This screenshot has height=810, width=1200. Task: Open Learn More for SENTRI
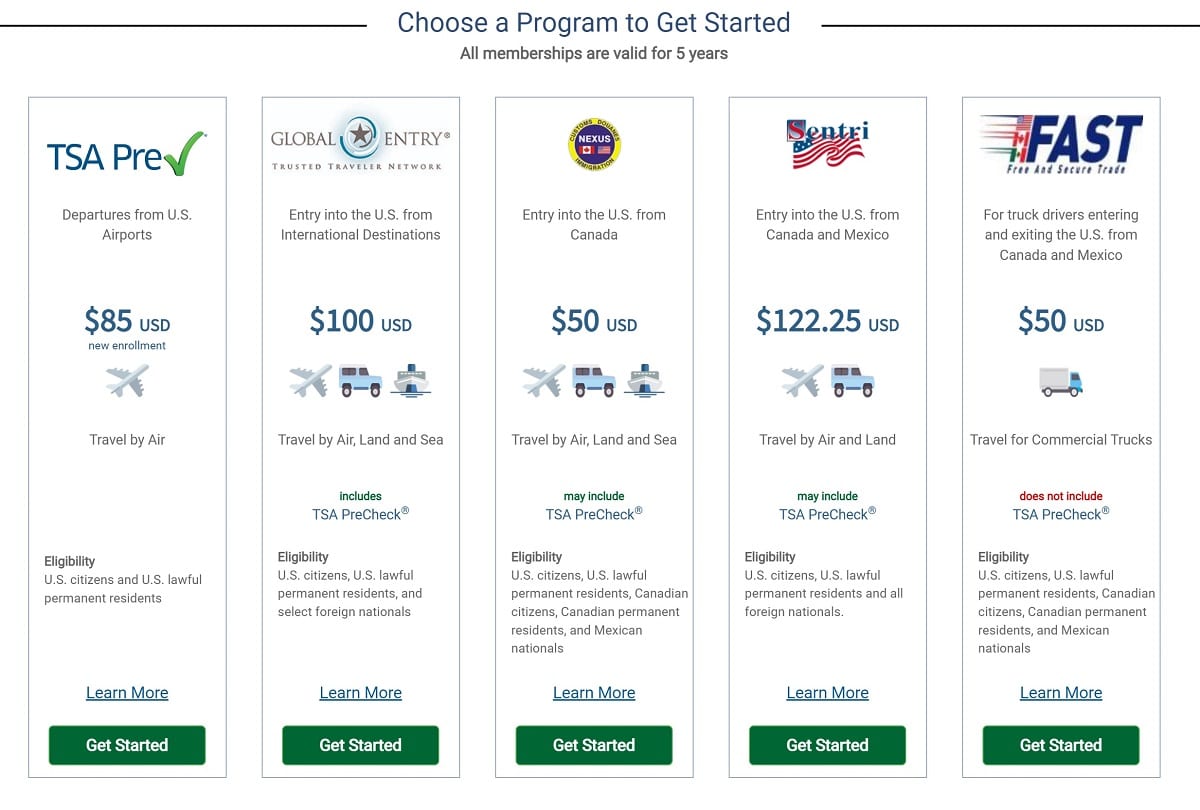coord(827,692)
